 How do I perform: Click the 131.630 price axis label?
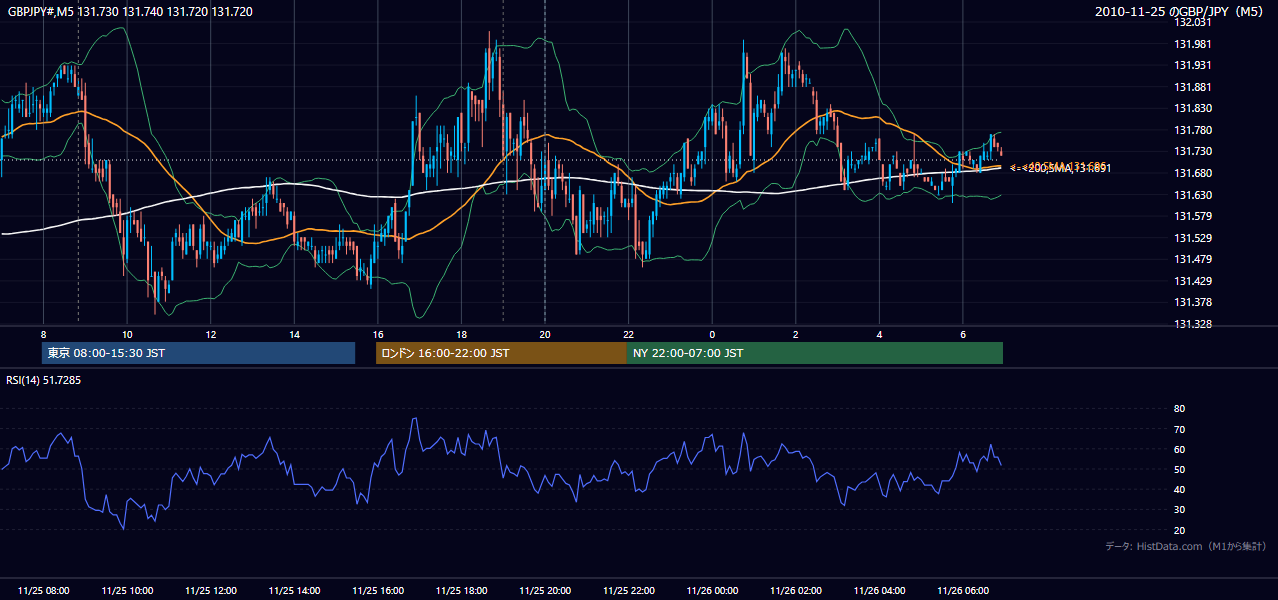click(1193, 195)
